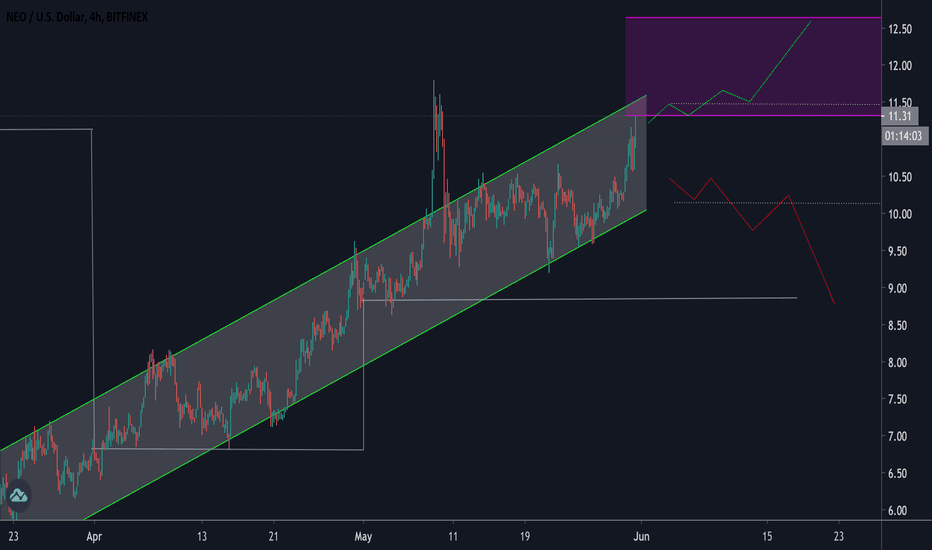Click the 7.50 price axis label
The height and width of the screenshot is (550, 932).
click(898, 400)
